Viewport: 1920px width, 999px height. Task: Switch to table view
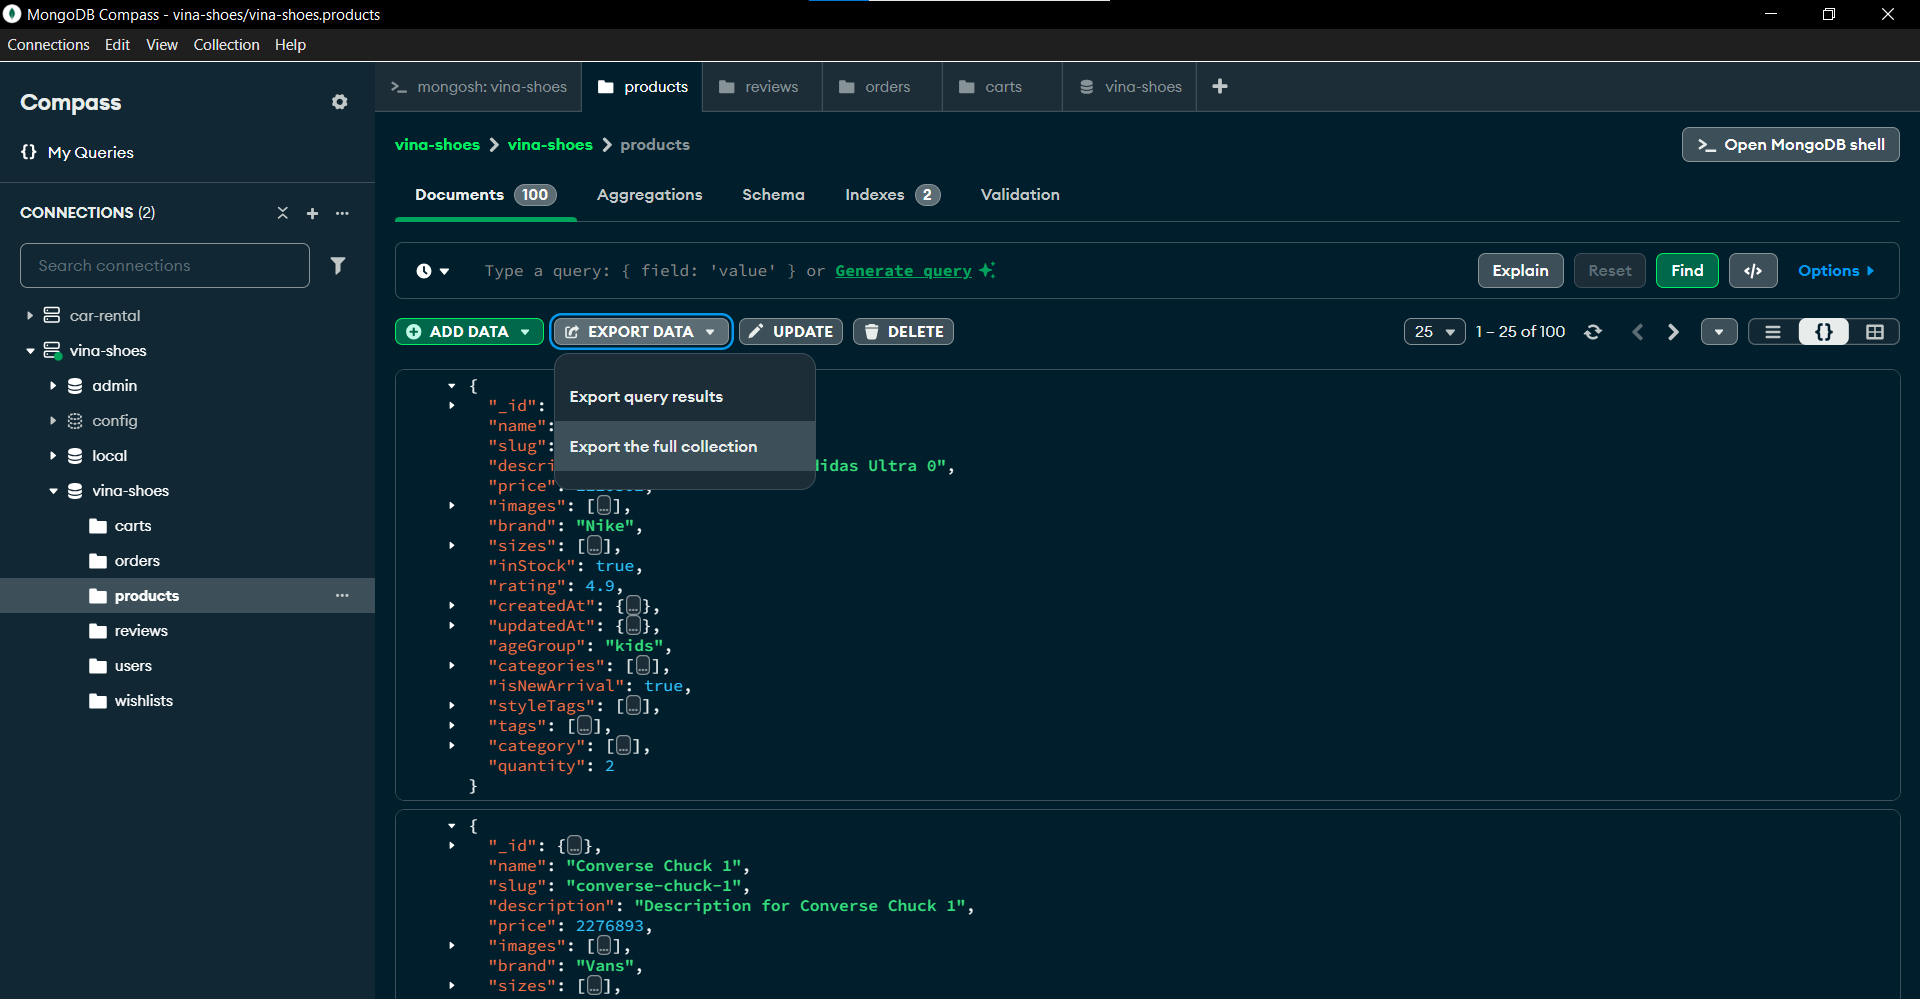pyautogui.click(x=1874, y=332)
